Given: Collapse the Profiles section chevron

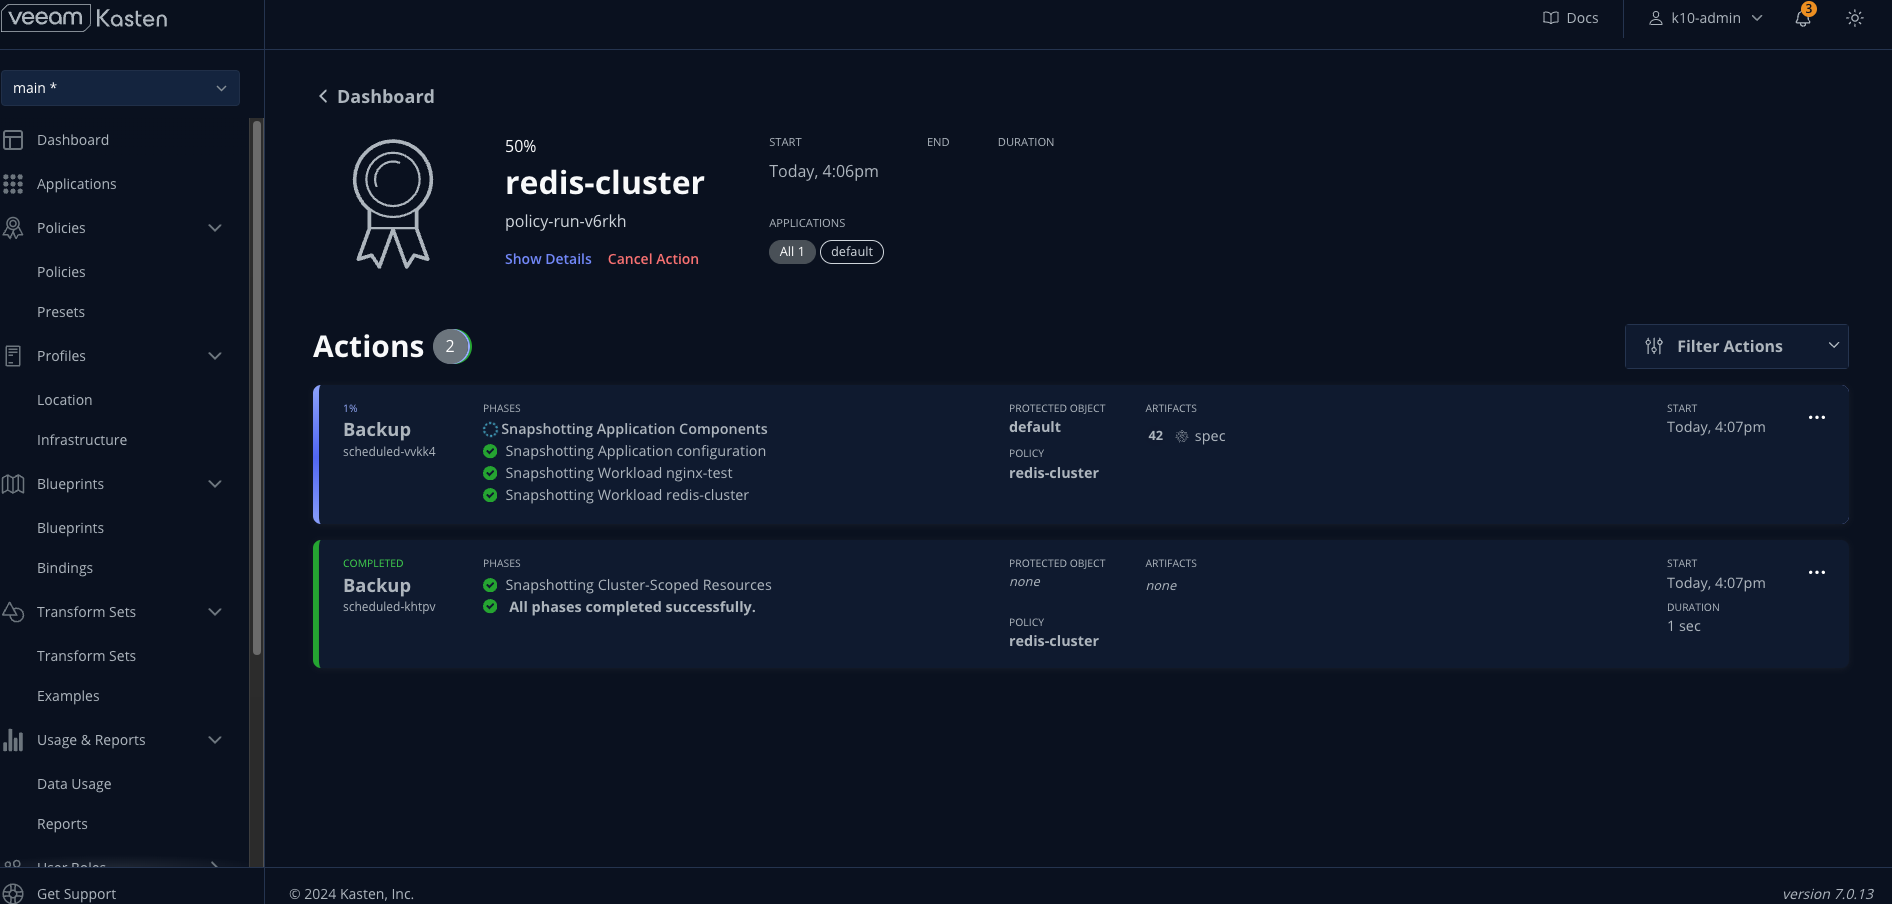Looking at the screenshot, I should pyautogui.click(x=215, y=356).
